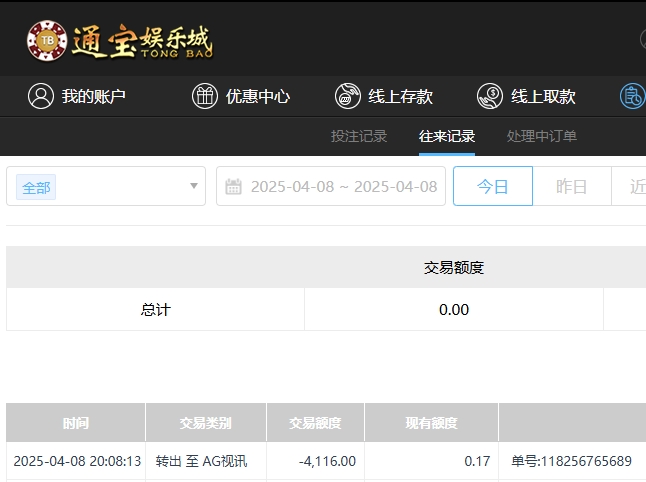Click 总计 summary row label
Viewport: 646px width, 482px height.
click(156, 309)
